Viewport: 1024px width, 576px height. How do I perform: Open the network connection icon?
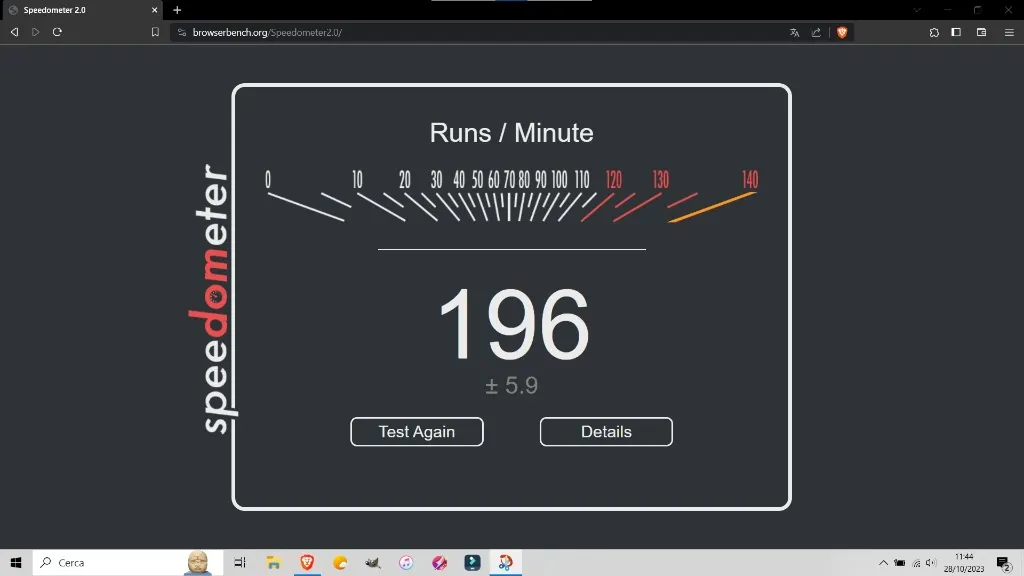pyautogui.click(x=916, y=563)
